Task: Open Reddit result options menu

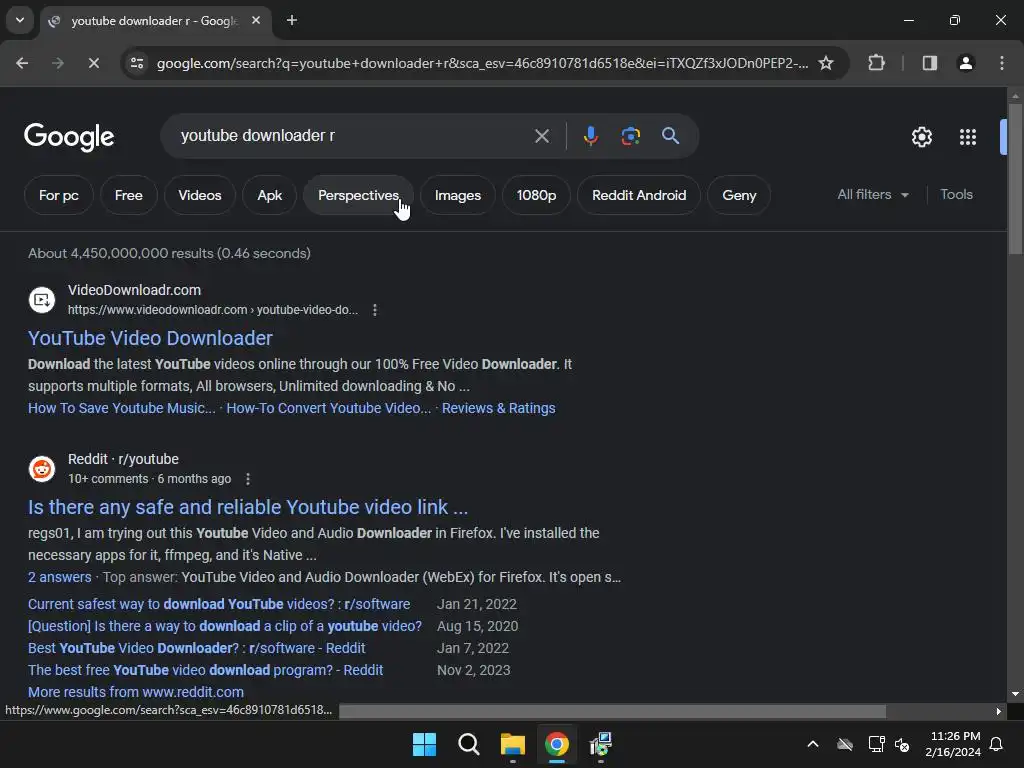Action: (x=248, y=479)
